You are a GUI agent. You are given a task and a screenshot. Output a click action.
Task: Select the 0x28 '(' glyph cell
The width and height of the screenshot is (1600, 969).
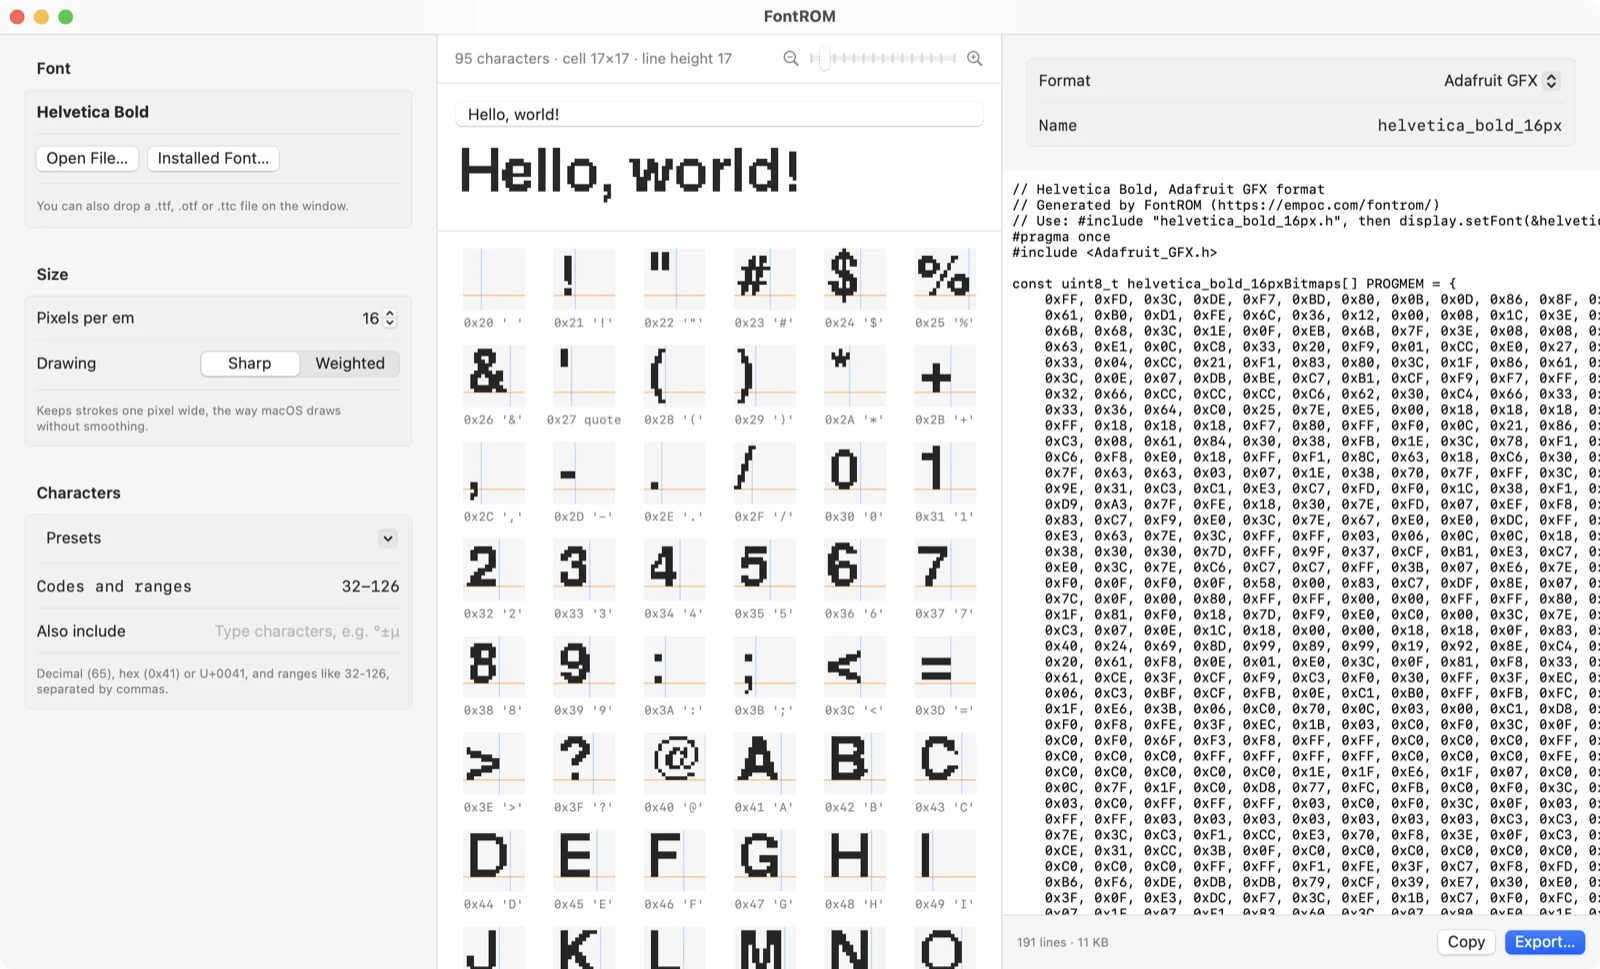point(675,386)
